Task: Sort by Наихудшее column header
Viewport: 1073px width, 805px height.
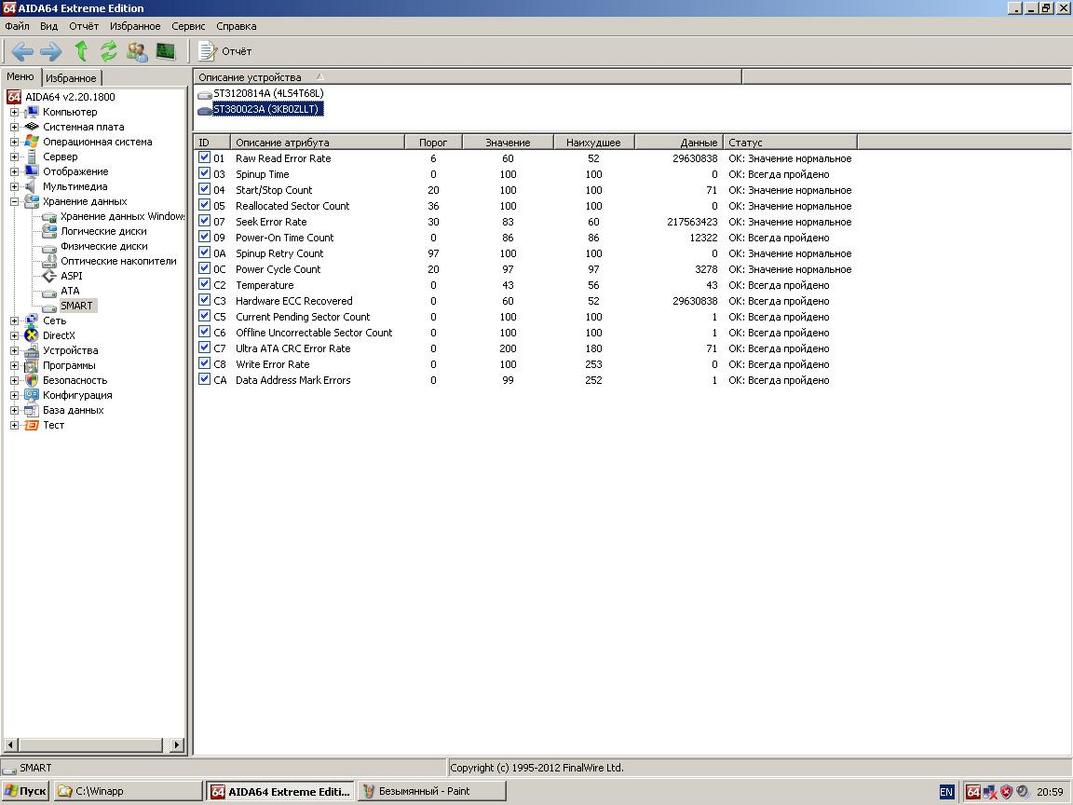Action: (593, 142)
